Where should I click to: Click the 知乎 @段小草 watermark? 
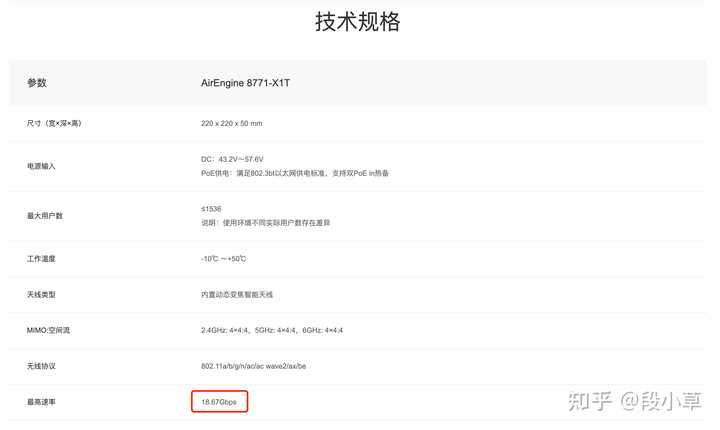pyautogui.click(x=635, y=401)
